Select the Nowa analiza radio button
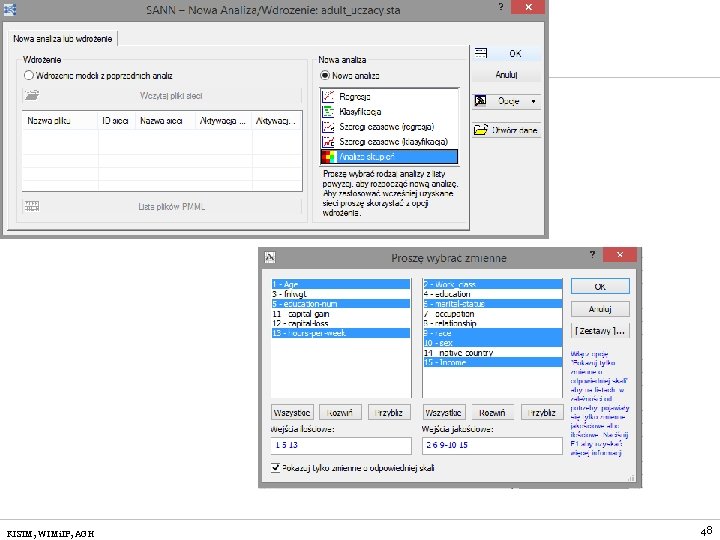 (325, 75)
